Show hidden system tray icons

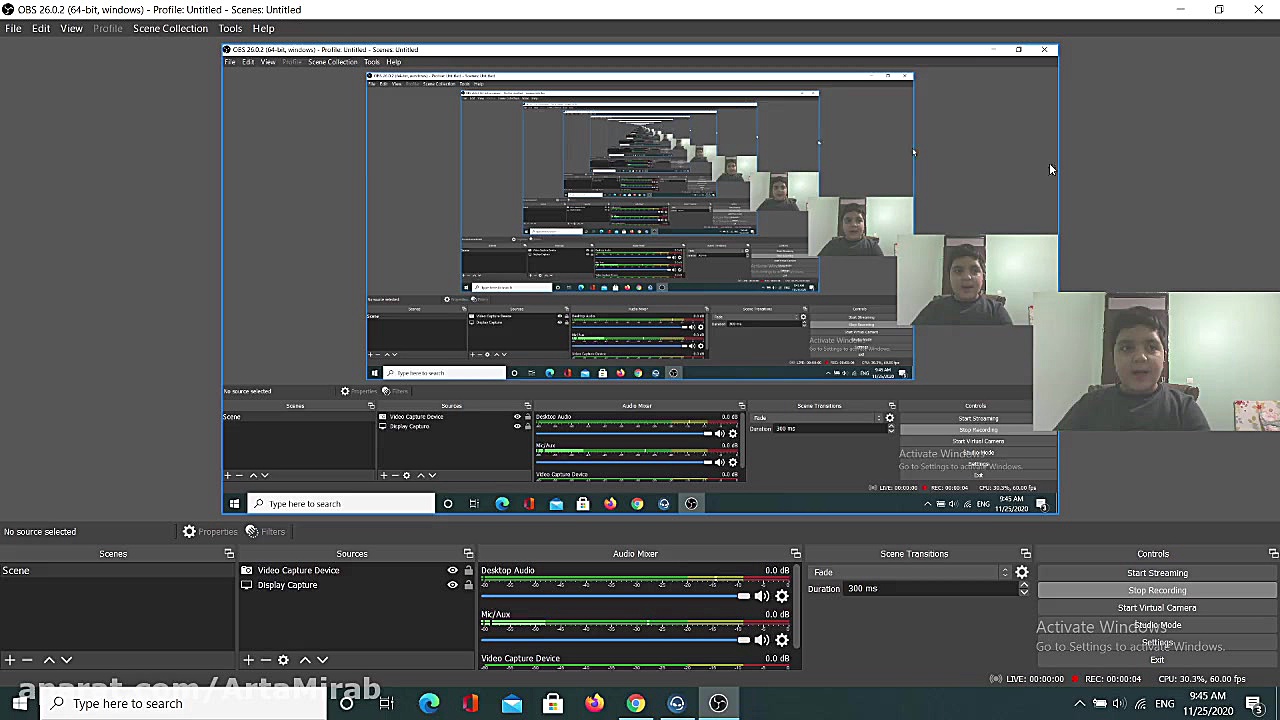[1079, 704]
